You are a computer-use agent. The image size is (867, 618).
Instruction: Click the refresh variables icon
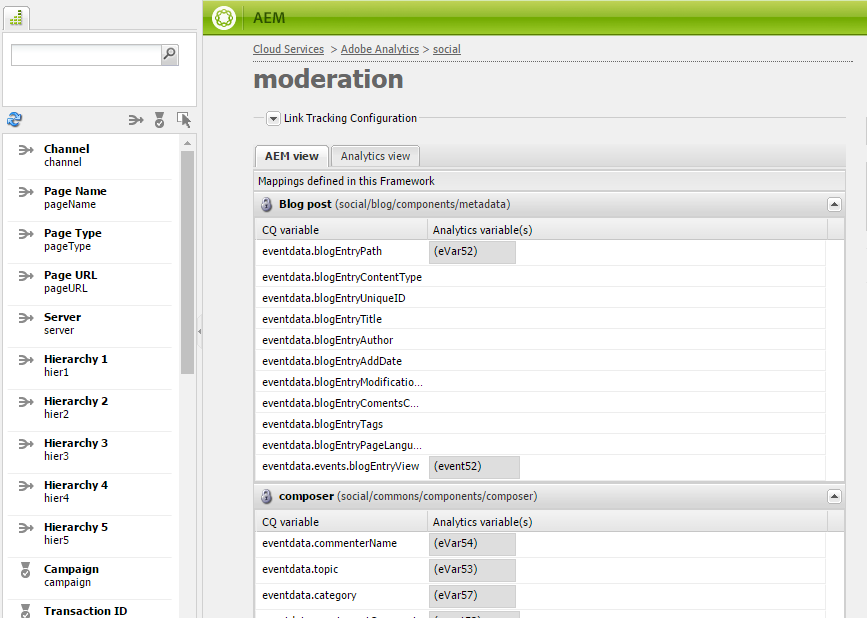point(14,119)
